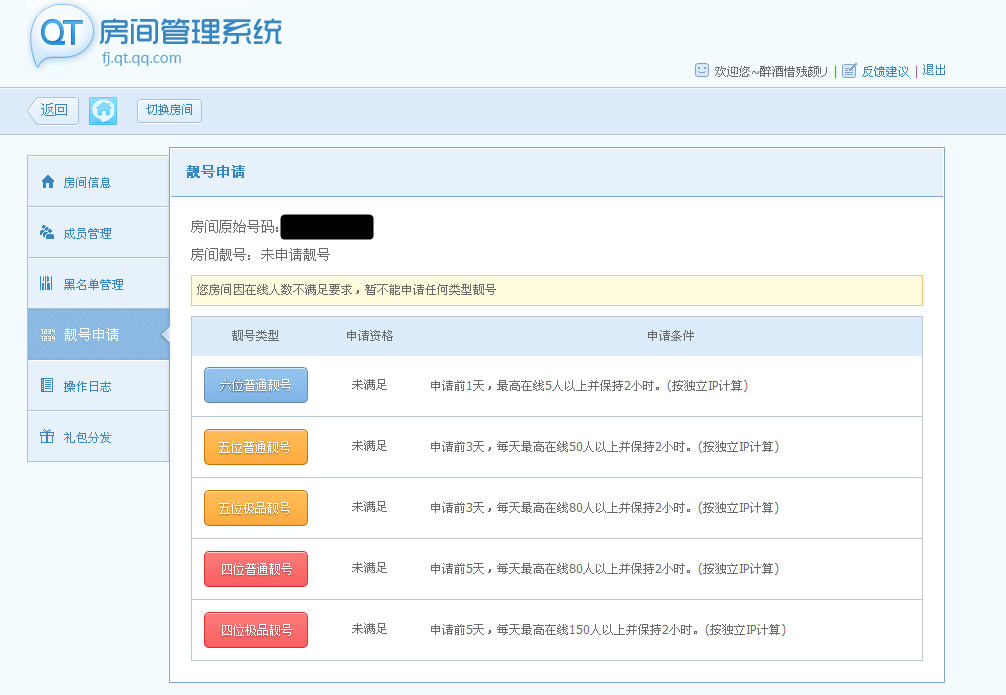Open 操作日志 sidebar item
Screen dimensions: 1006x695
(98, 385)
